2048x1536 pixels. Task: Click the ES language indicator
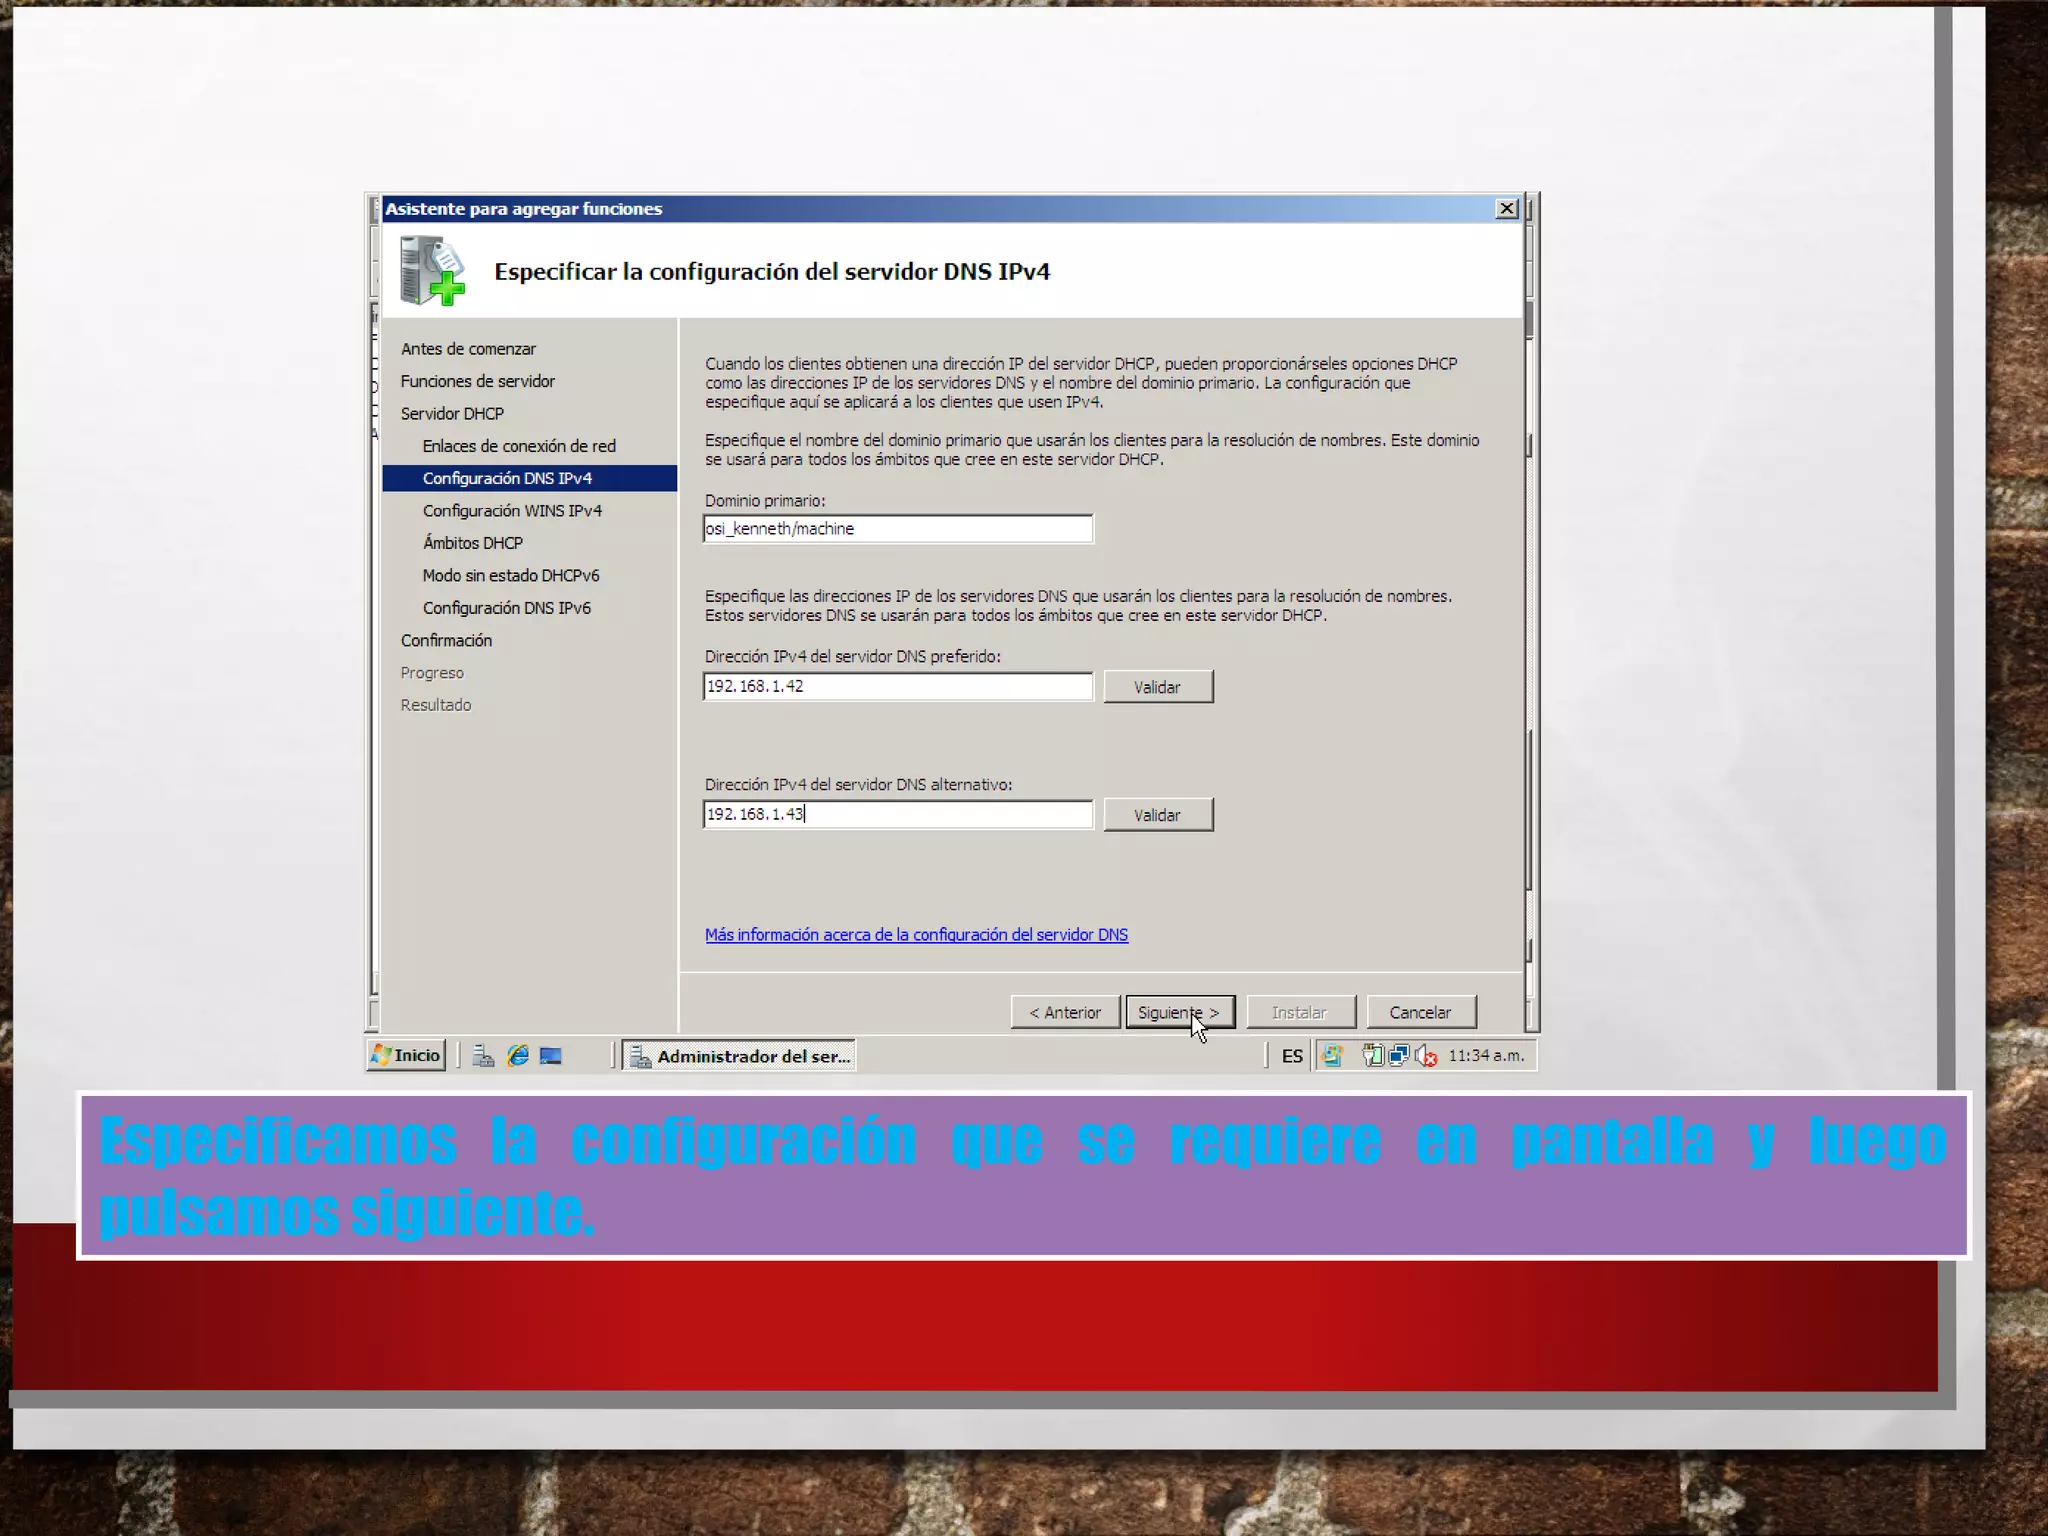coord(1292,1056)
